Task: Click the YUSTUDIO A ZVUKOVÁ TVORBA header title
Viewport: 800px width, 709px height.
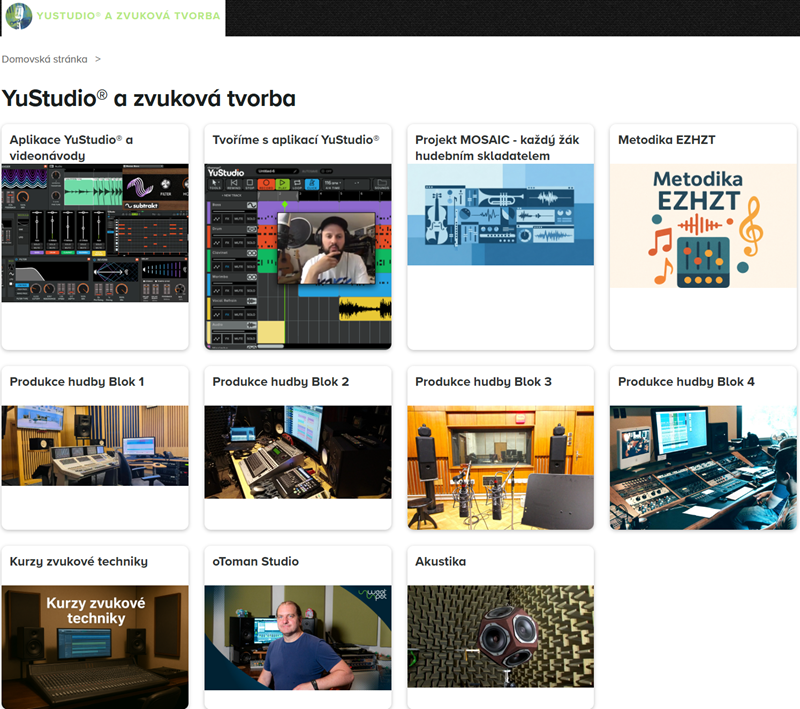Action: (x=128, y=16)
